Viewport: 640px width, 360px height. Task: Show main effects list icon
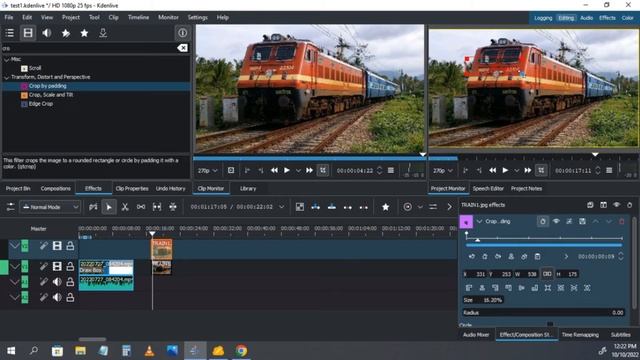click(9, 33)
